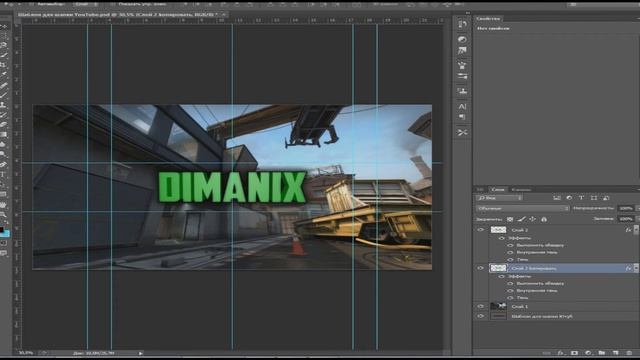Toggle stroke effect eye under Слой 2

point(510,245)
